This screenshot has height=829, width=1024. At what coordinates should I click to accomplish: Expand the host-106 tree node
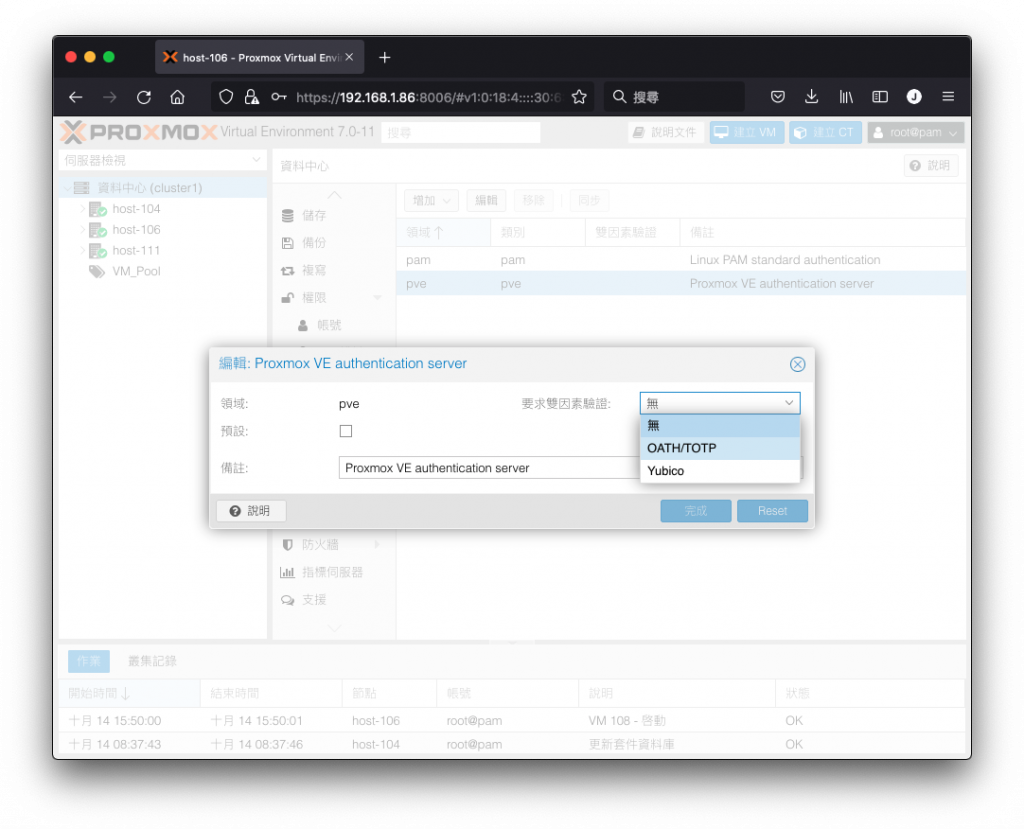(x=82, y=230)
